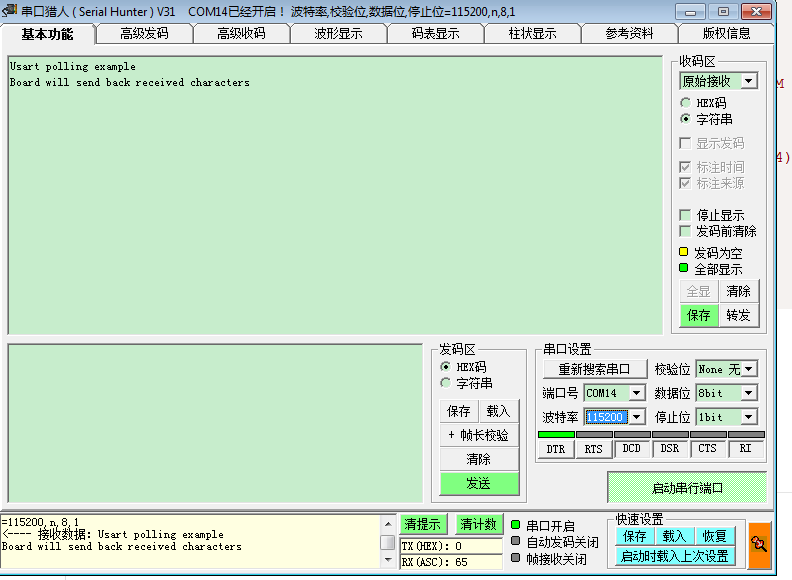Click the CTS signal indicator
792x580 pixels.
[707, 448]
